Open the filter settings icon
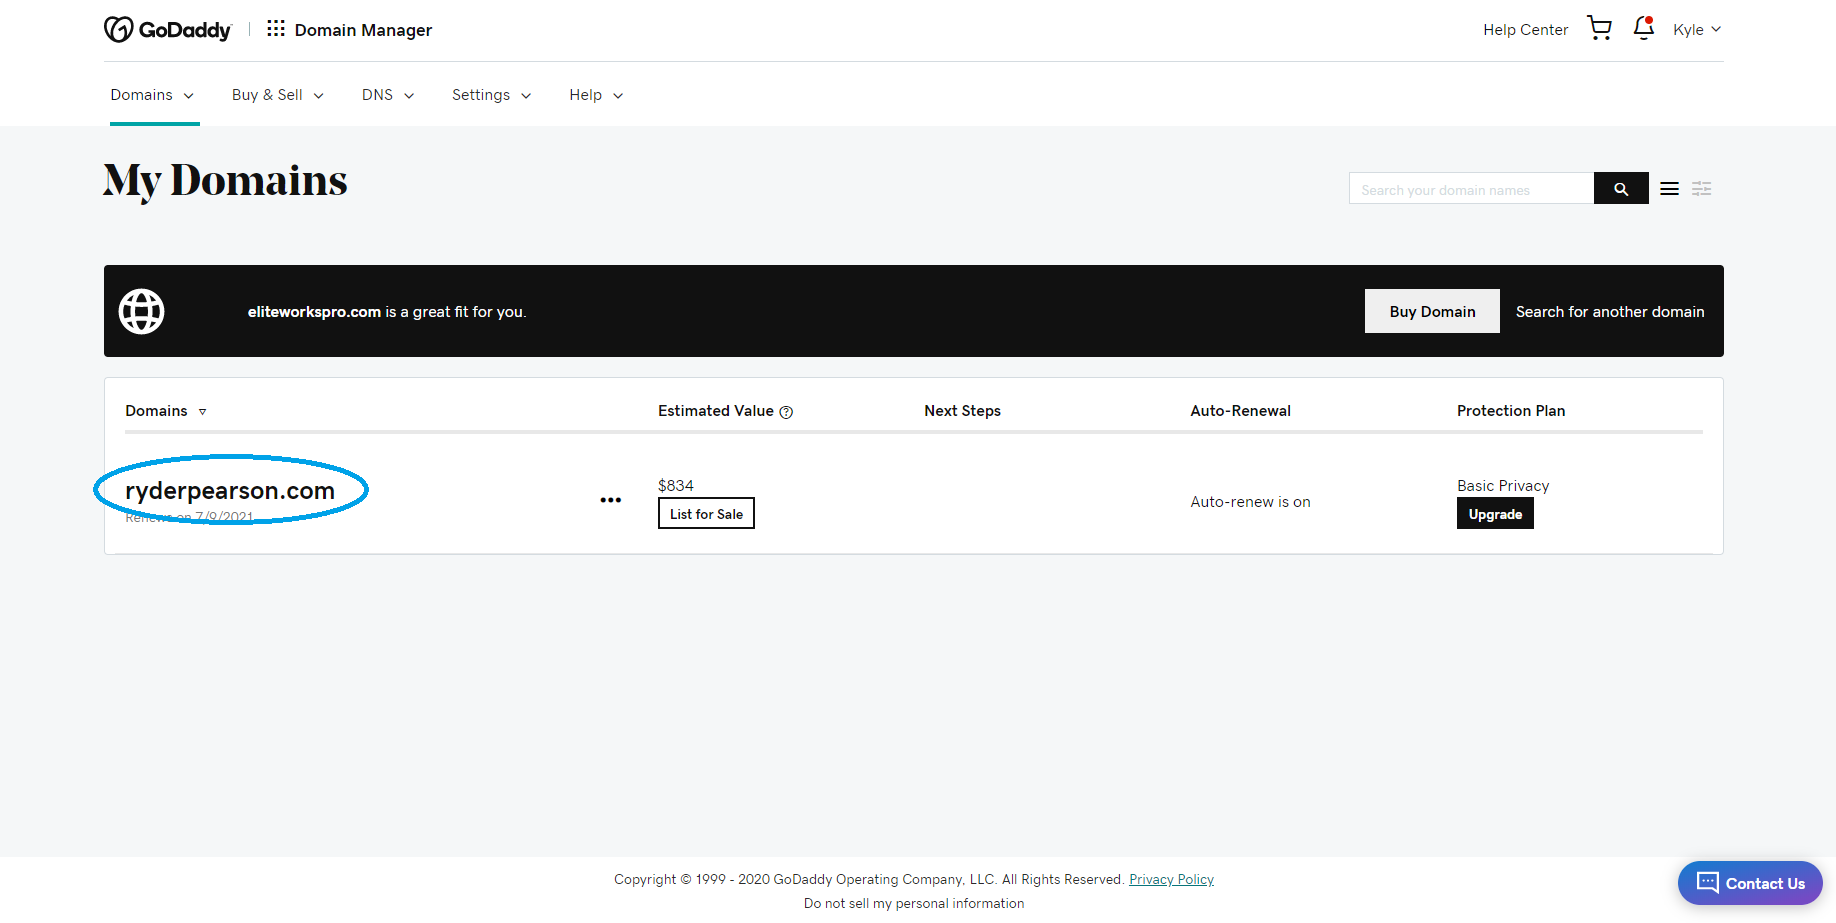This screenshot has width=1836, height=923. click(1701, 189)
